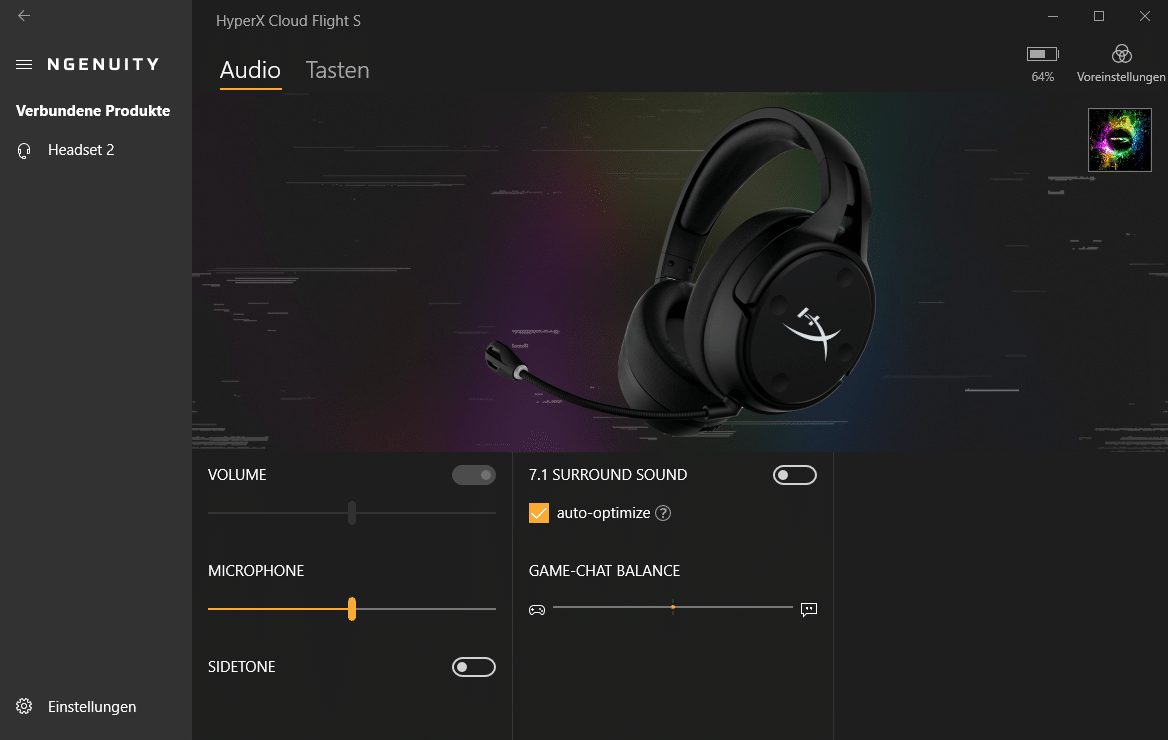Click the gamepad icon on balance slider
1168x740 pixels.
[x=537, y=610]
